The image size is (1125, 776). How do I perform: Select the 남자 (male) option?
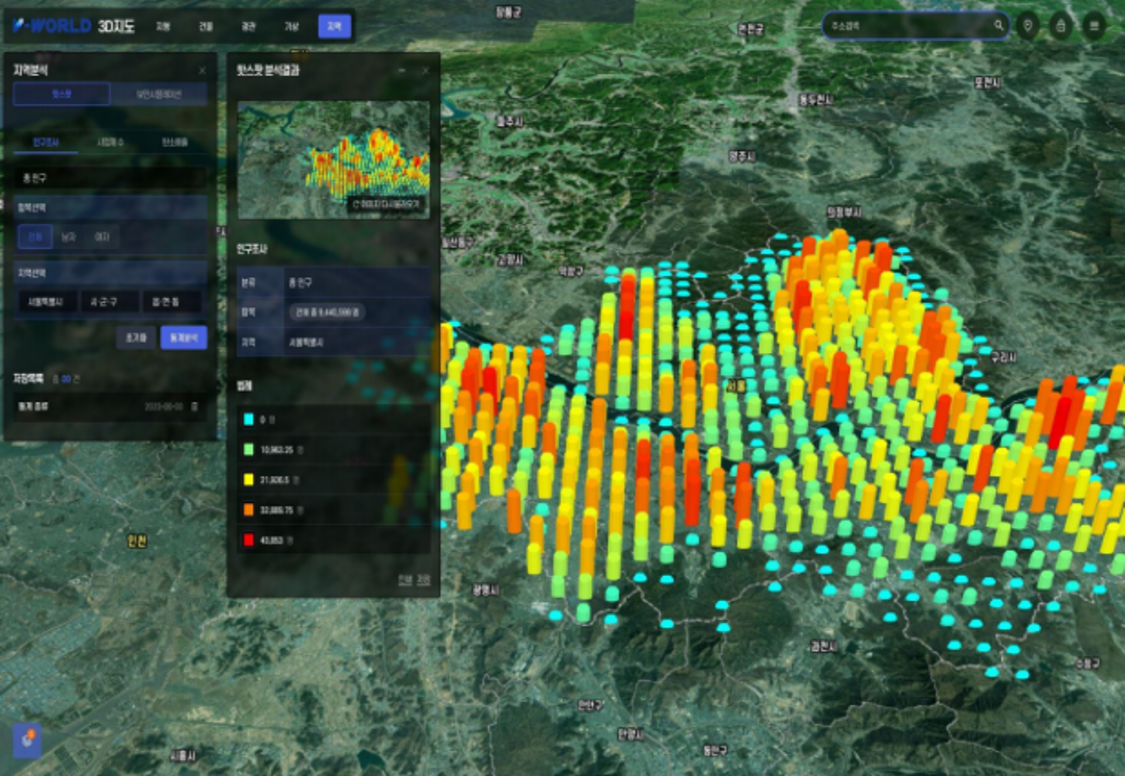(x=68, y=237)
